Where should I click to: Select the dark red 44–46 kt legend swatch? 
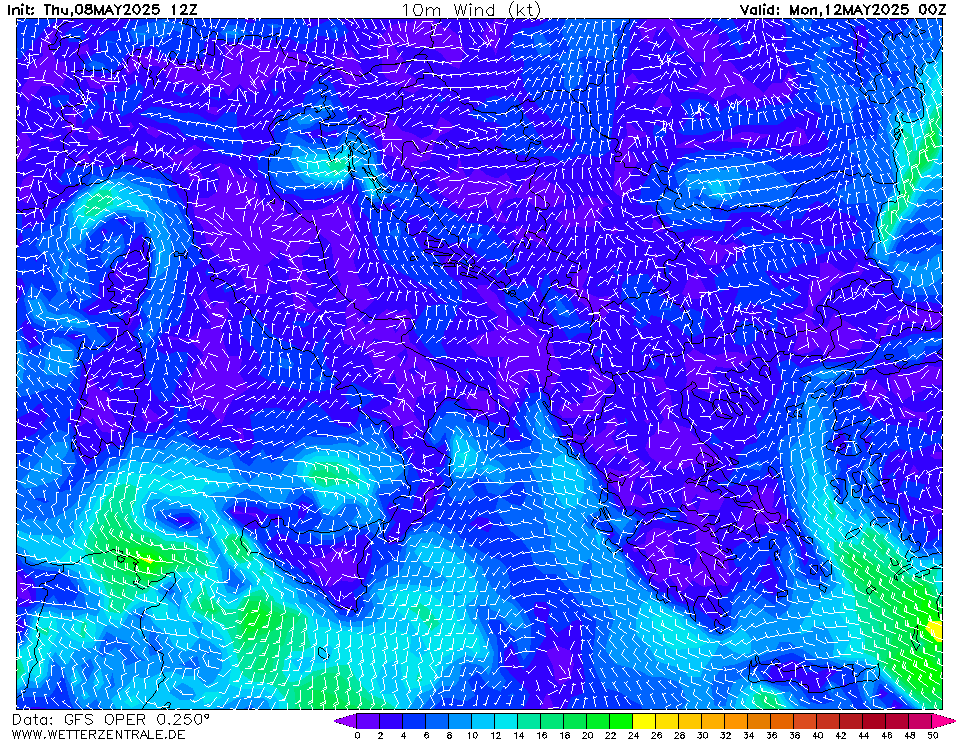click(x=874, y=721)
